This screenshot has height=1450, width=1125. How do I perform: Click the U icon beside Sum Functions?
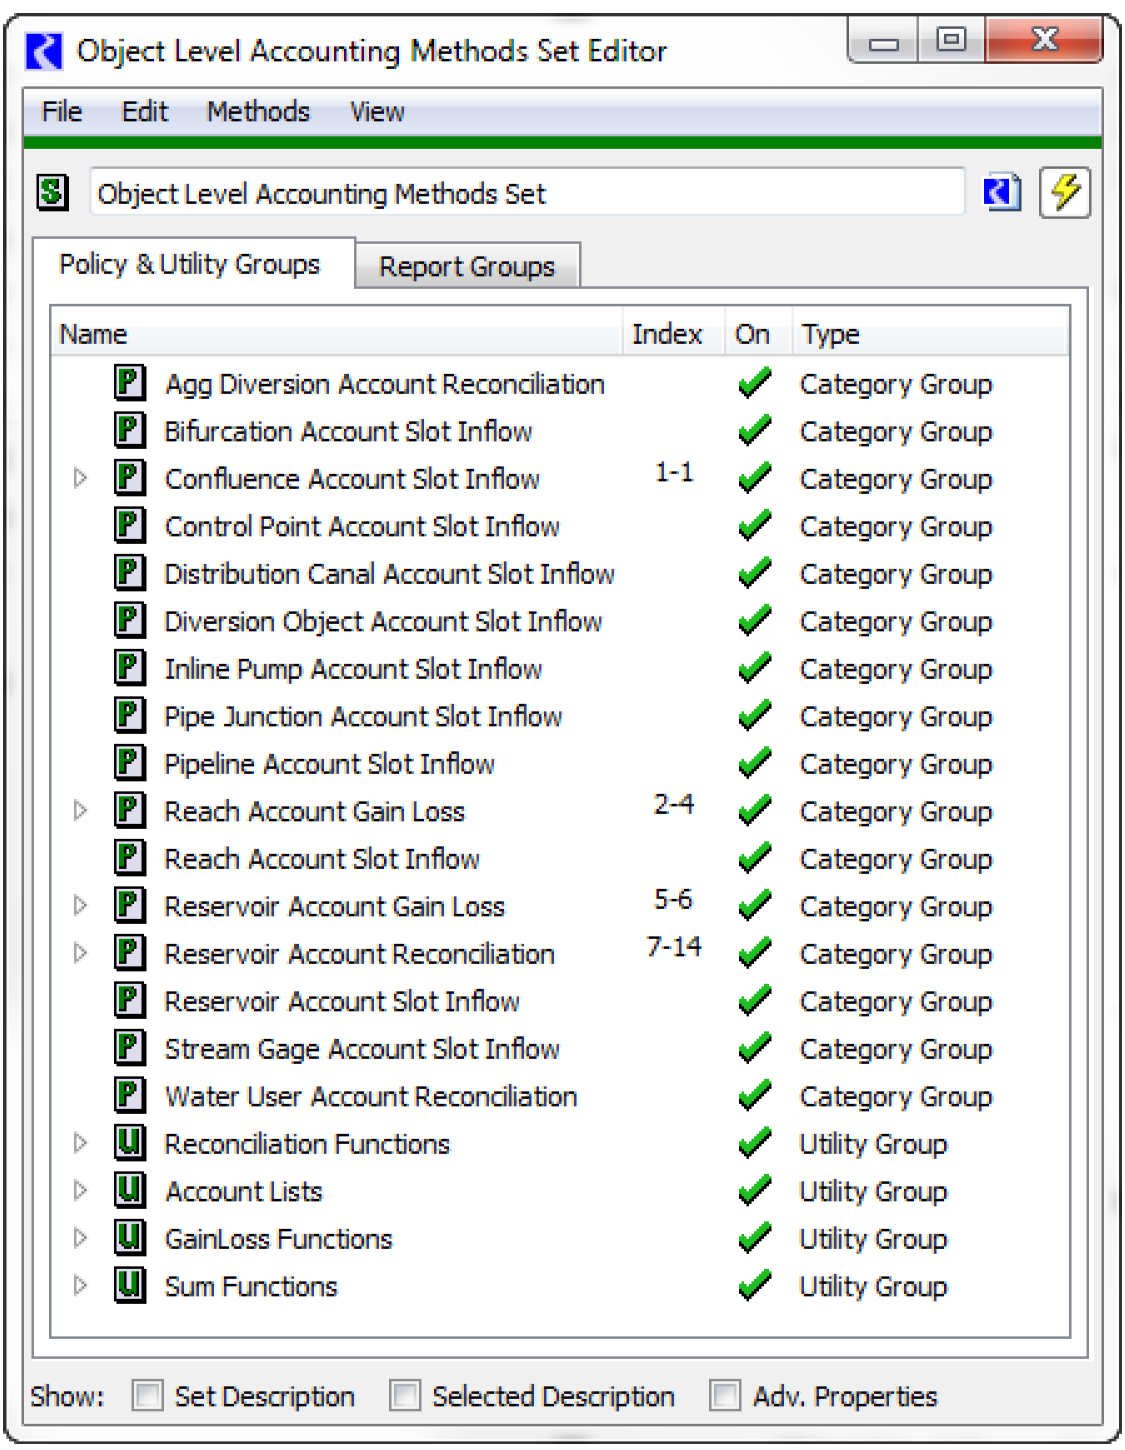[x=130, y=1285]
